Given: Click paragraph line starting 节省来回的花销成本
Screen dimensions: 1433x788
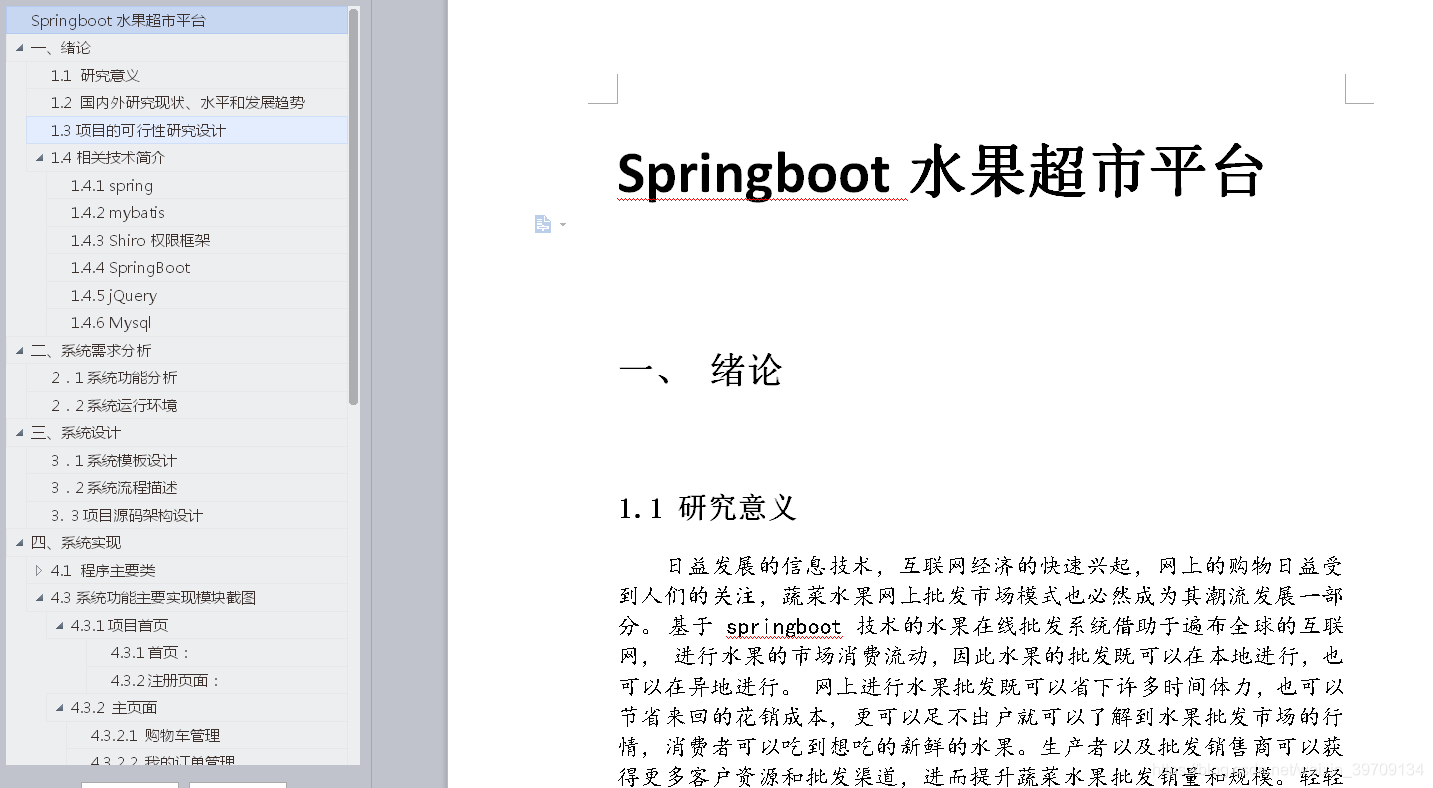Looking at the screenshot, I should pyautogui.click(x=981, y=717).
